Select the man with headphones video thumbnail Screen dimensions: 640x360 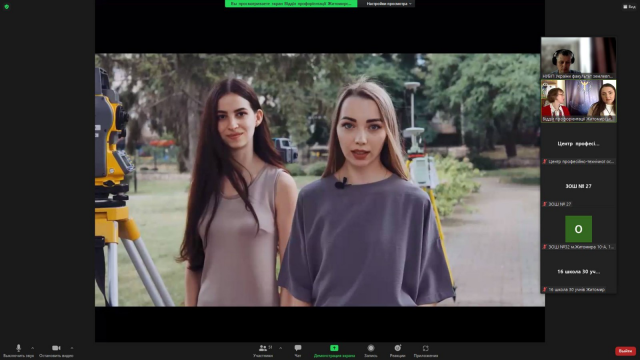click(x=578, y=58)
